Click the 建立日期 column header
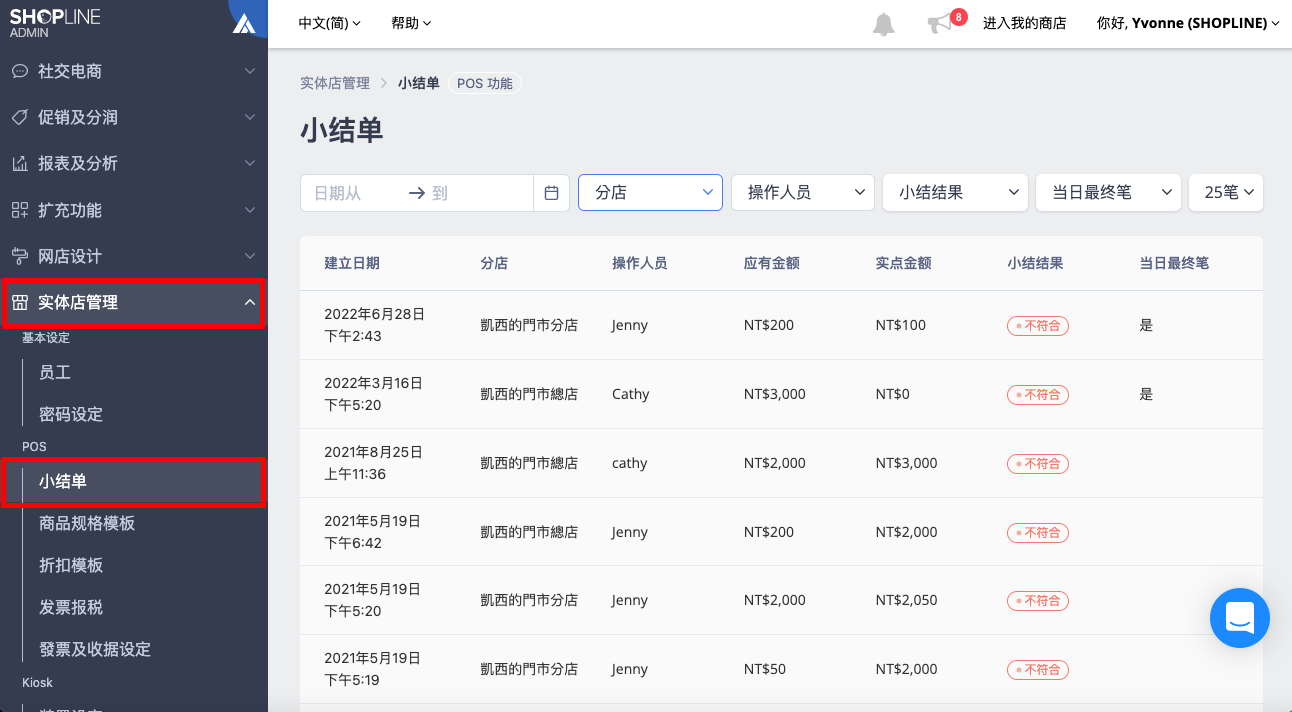Viewport: 1292px width, 712px height. [x=352, y=263]
